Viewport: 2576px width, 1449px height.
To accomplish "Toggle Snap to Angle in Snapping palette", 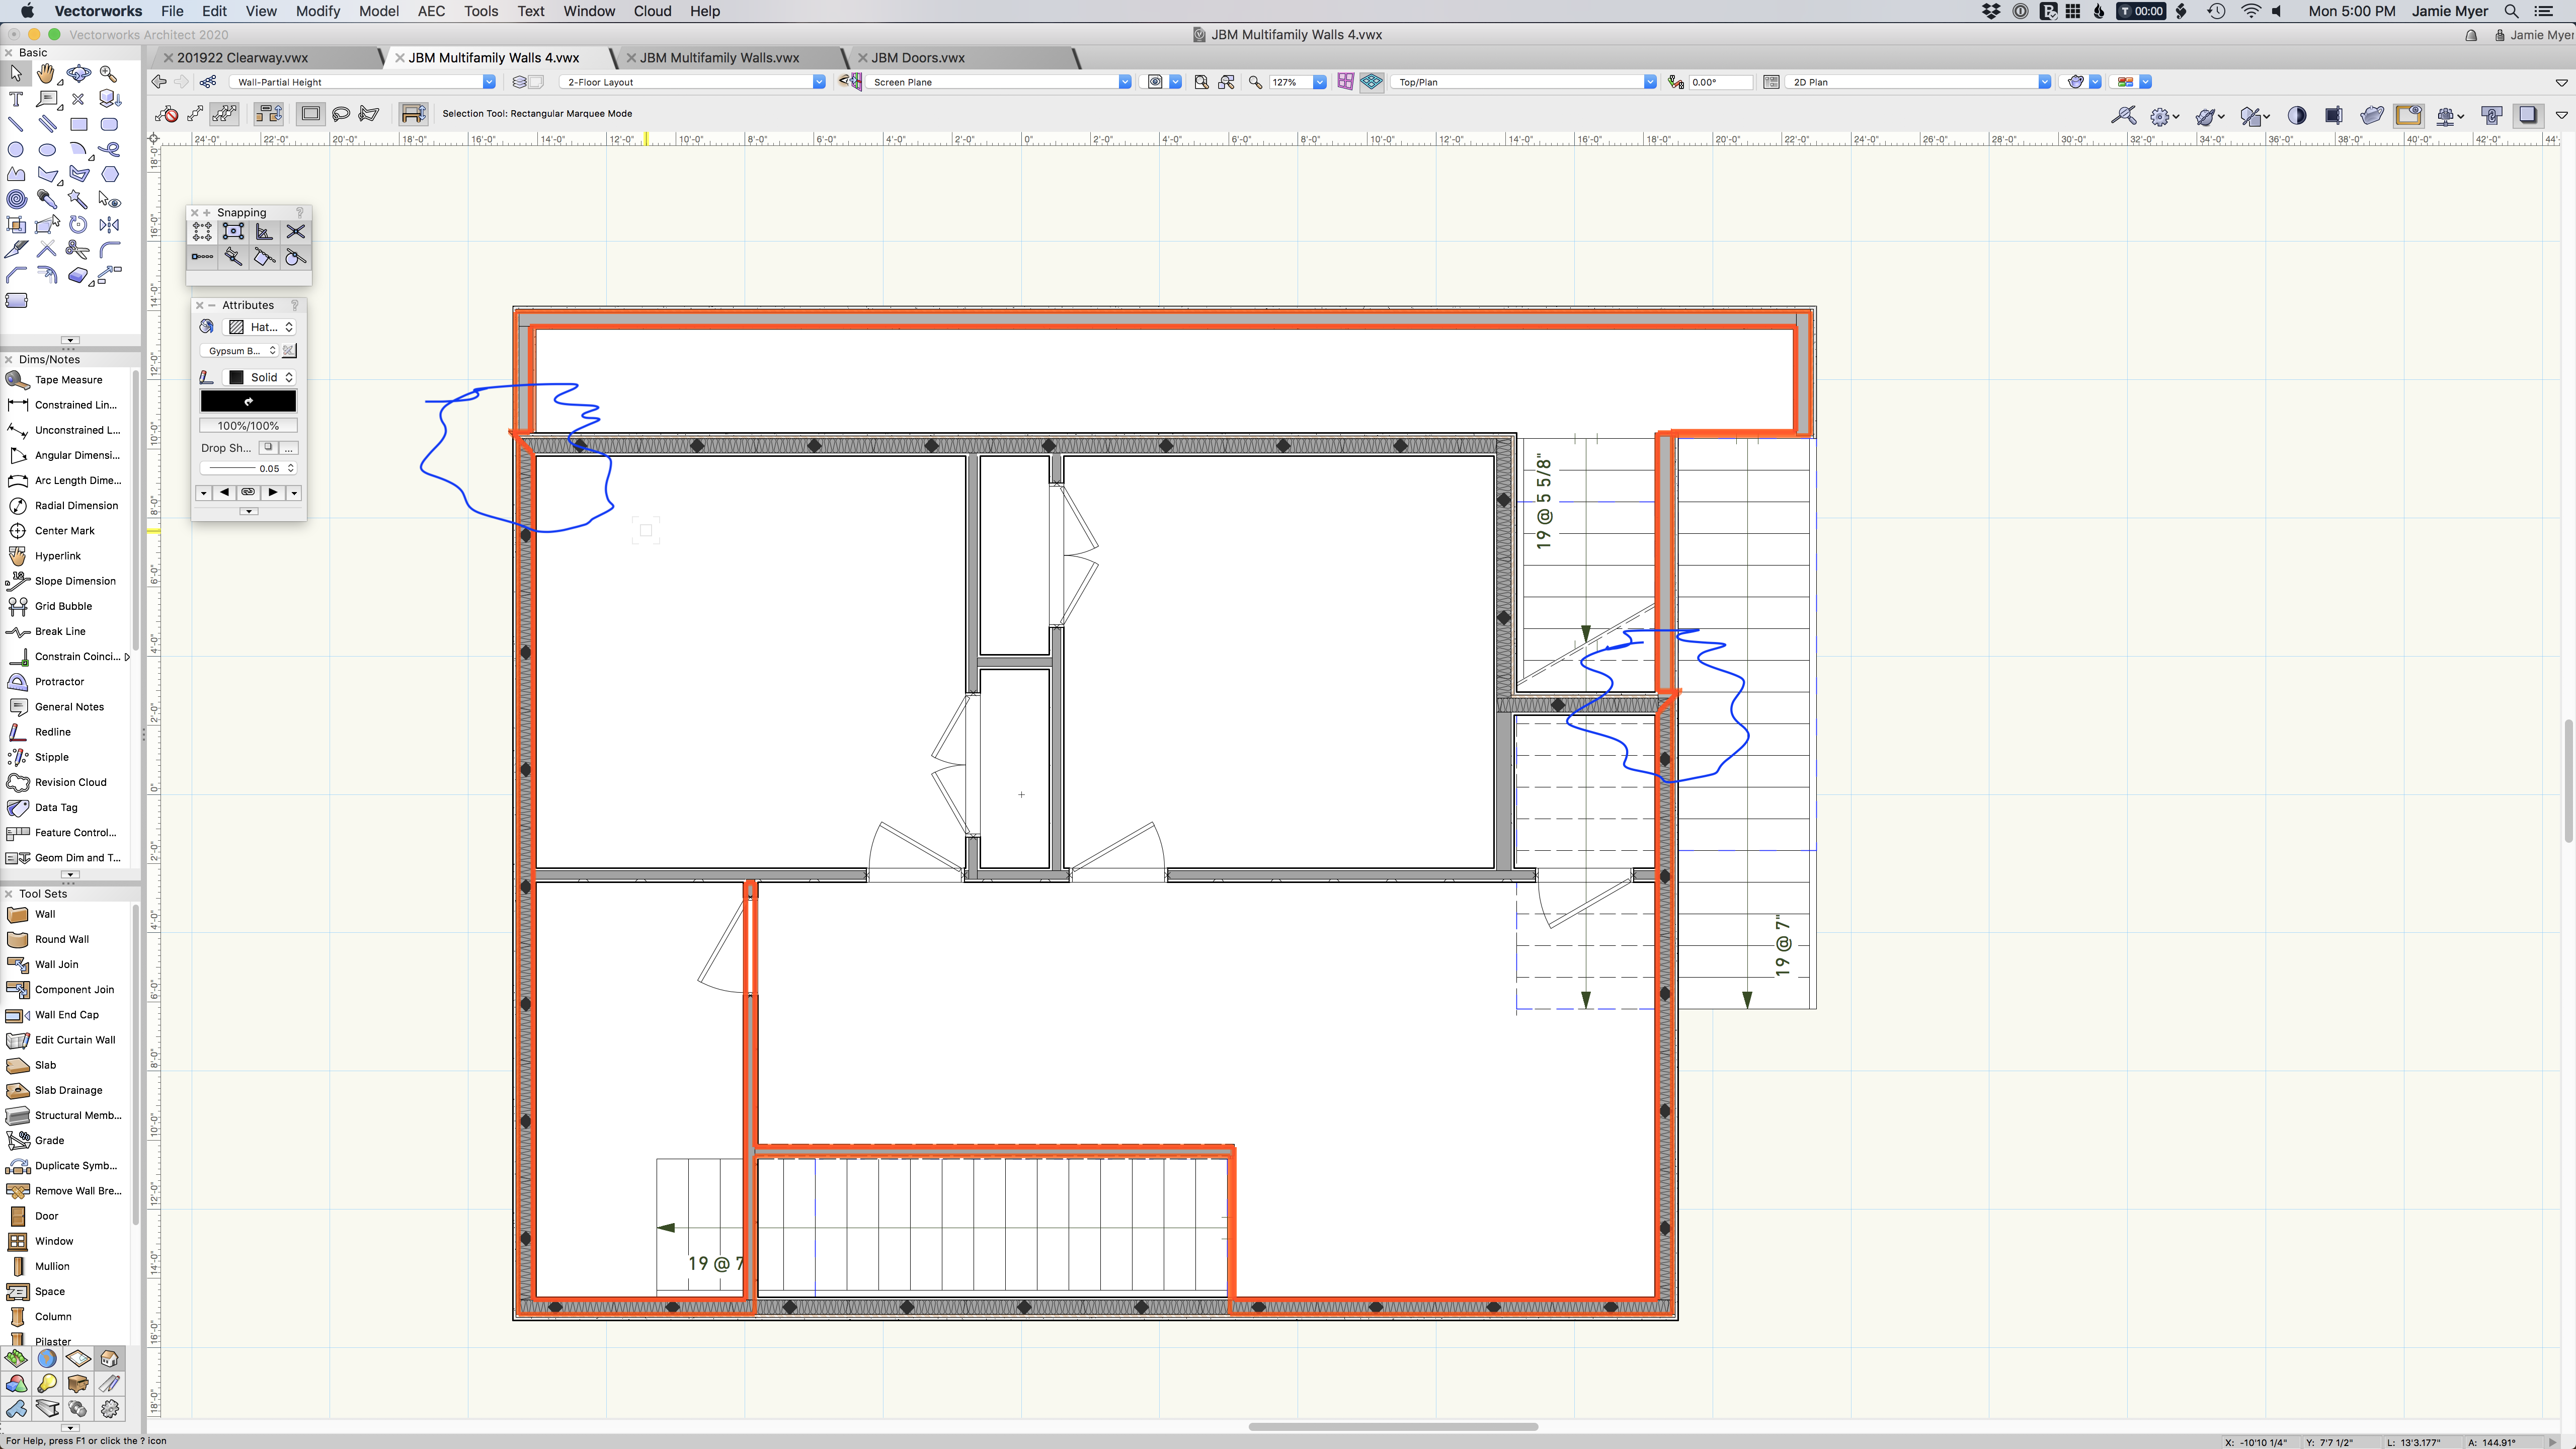I will pos(264,231).
